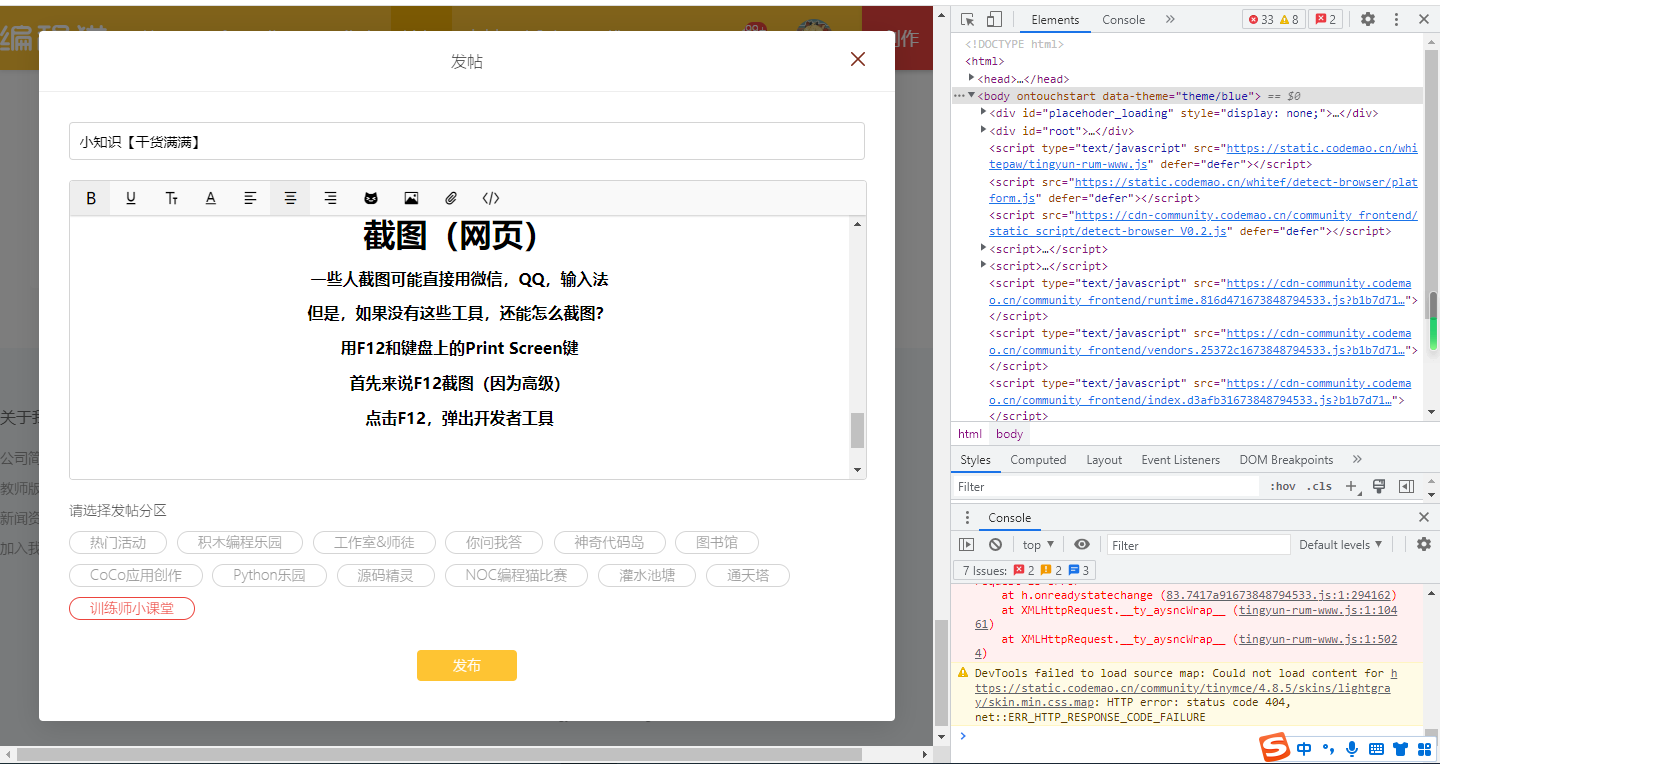
Task: Activate the DevTools element inspector tool
Action: tap(968, 19)
